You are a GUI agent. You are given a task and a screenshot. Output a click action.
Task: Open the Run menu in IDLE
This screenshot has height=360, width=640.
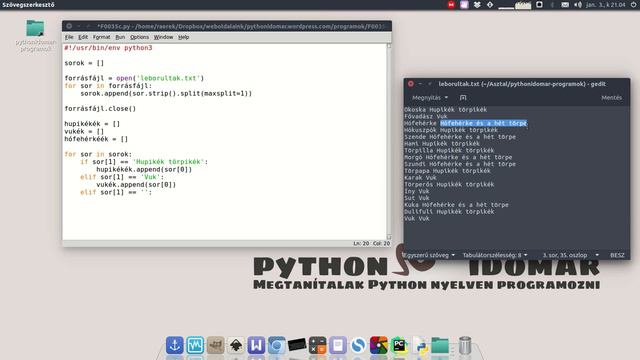click(120, 37)
